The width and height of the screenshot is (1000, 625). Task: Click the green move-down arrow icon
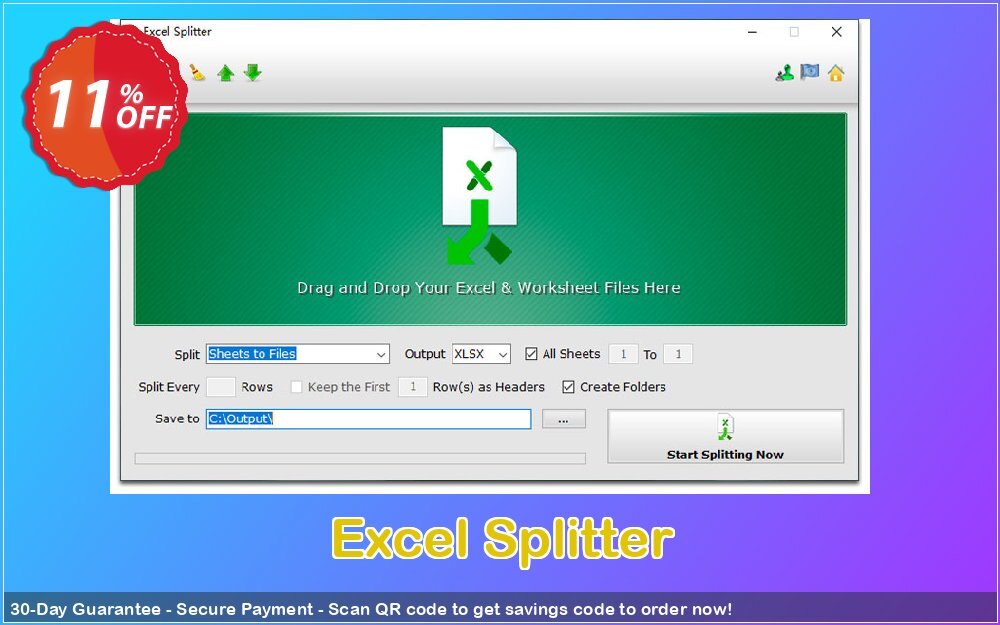253,73
